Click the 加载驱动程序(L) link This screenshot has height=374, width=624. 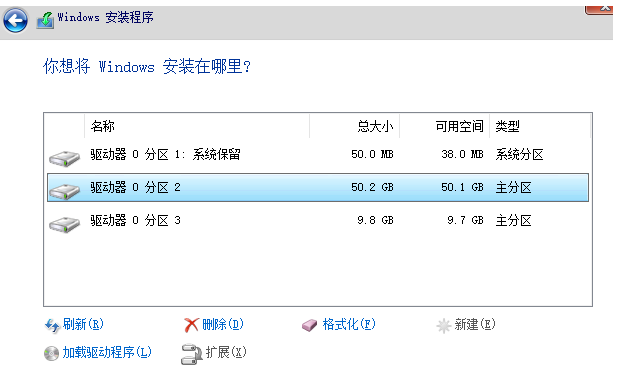click(107, 352)
